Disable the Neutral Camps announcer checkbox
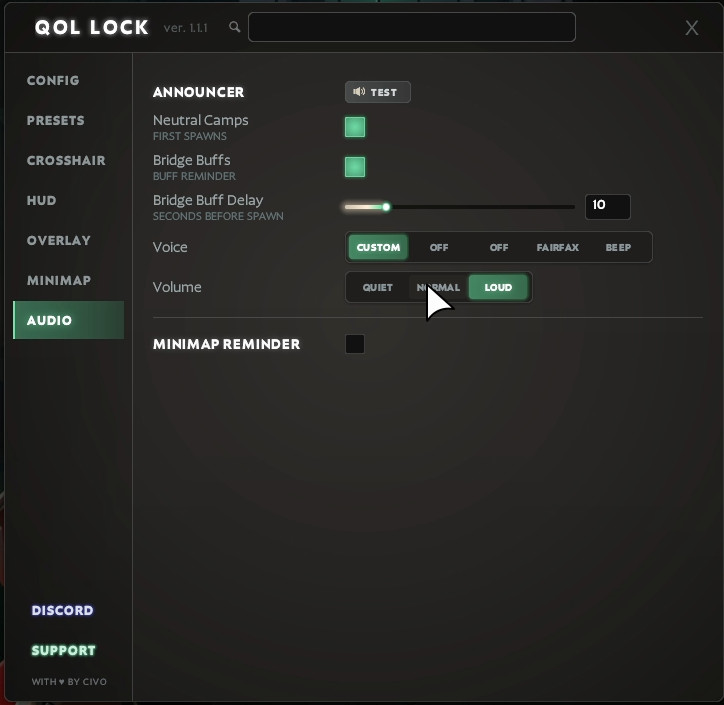Screen dimensions: 724x705 click(355, 127)
